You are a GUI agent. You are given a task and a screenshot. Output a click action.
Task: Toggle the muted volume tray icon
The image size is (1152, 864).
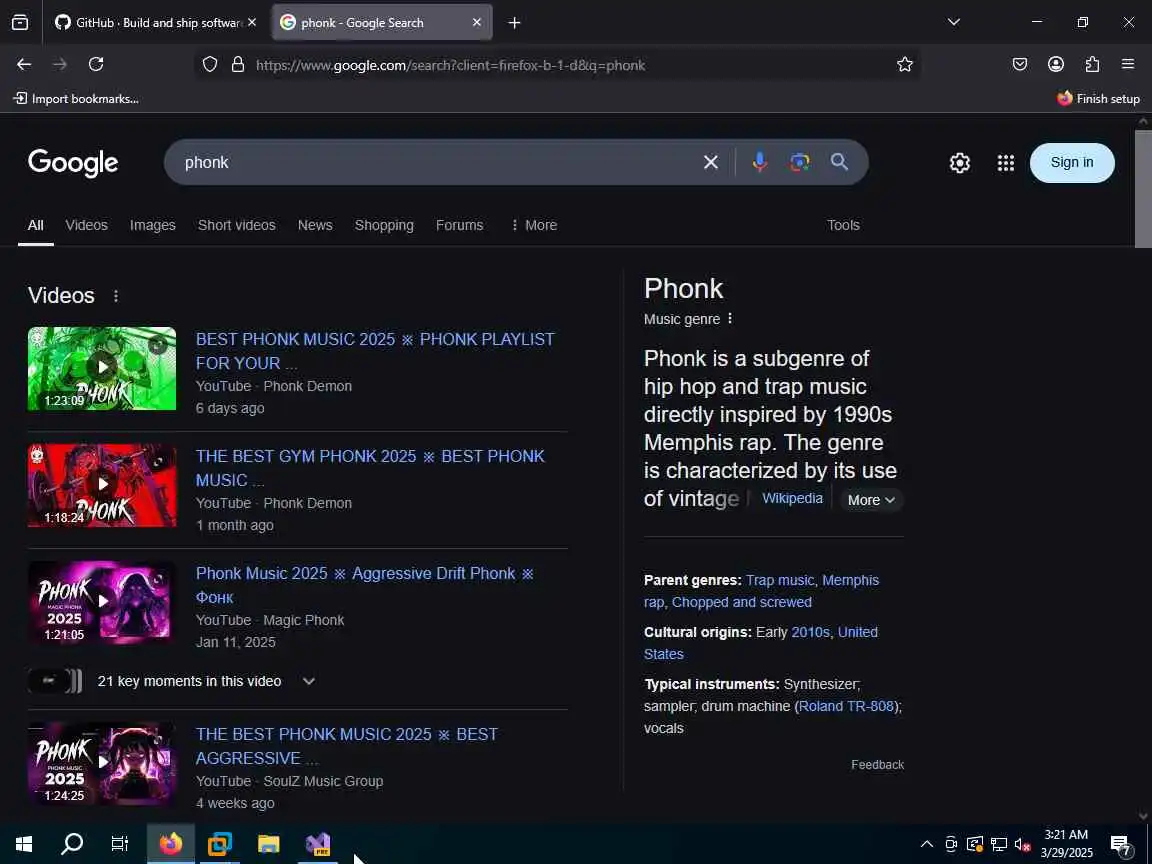(x=1023, y=844)
